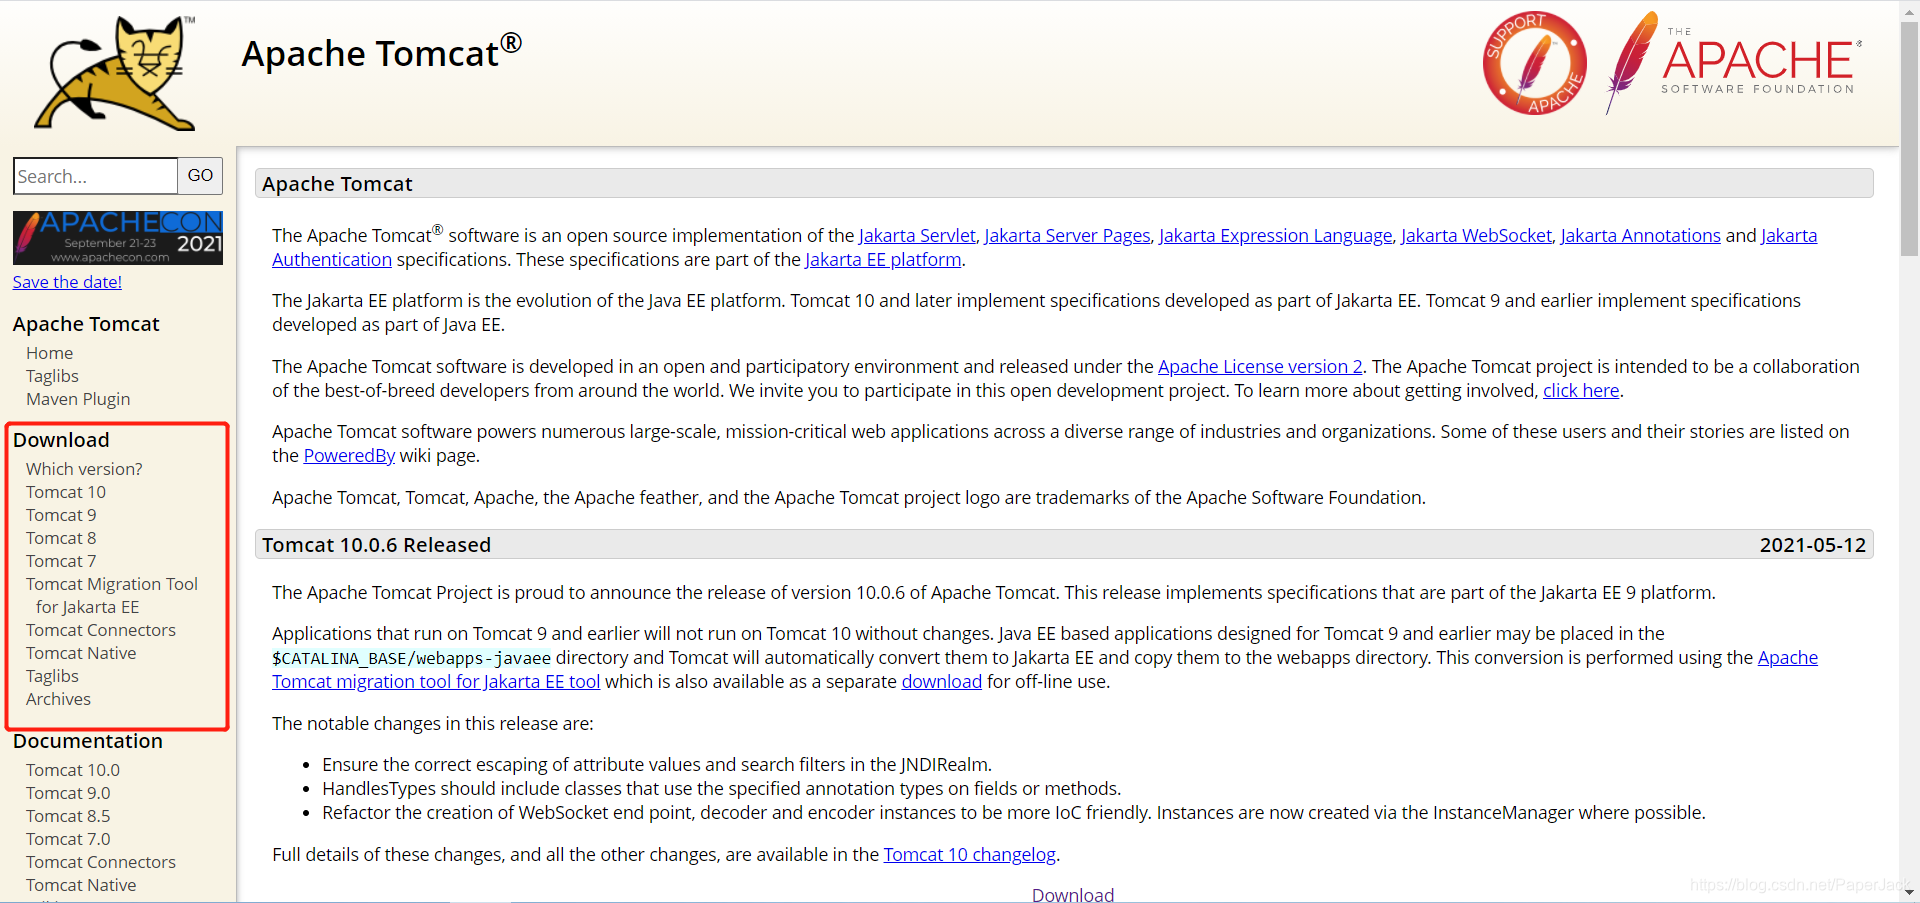Open the Tomcat 10 changelog link
1920x903 pixels.
click(969, 854)
